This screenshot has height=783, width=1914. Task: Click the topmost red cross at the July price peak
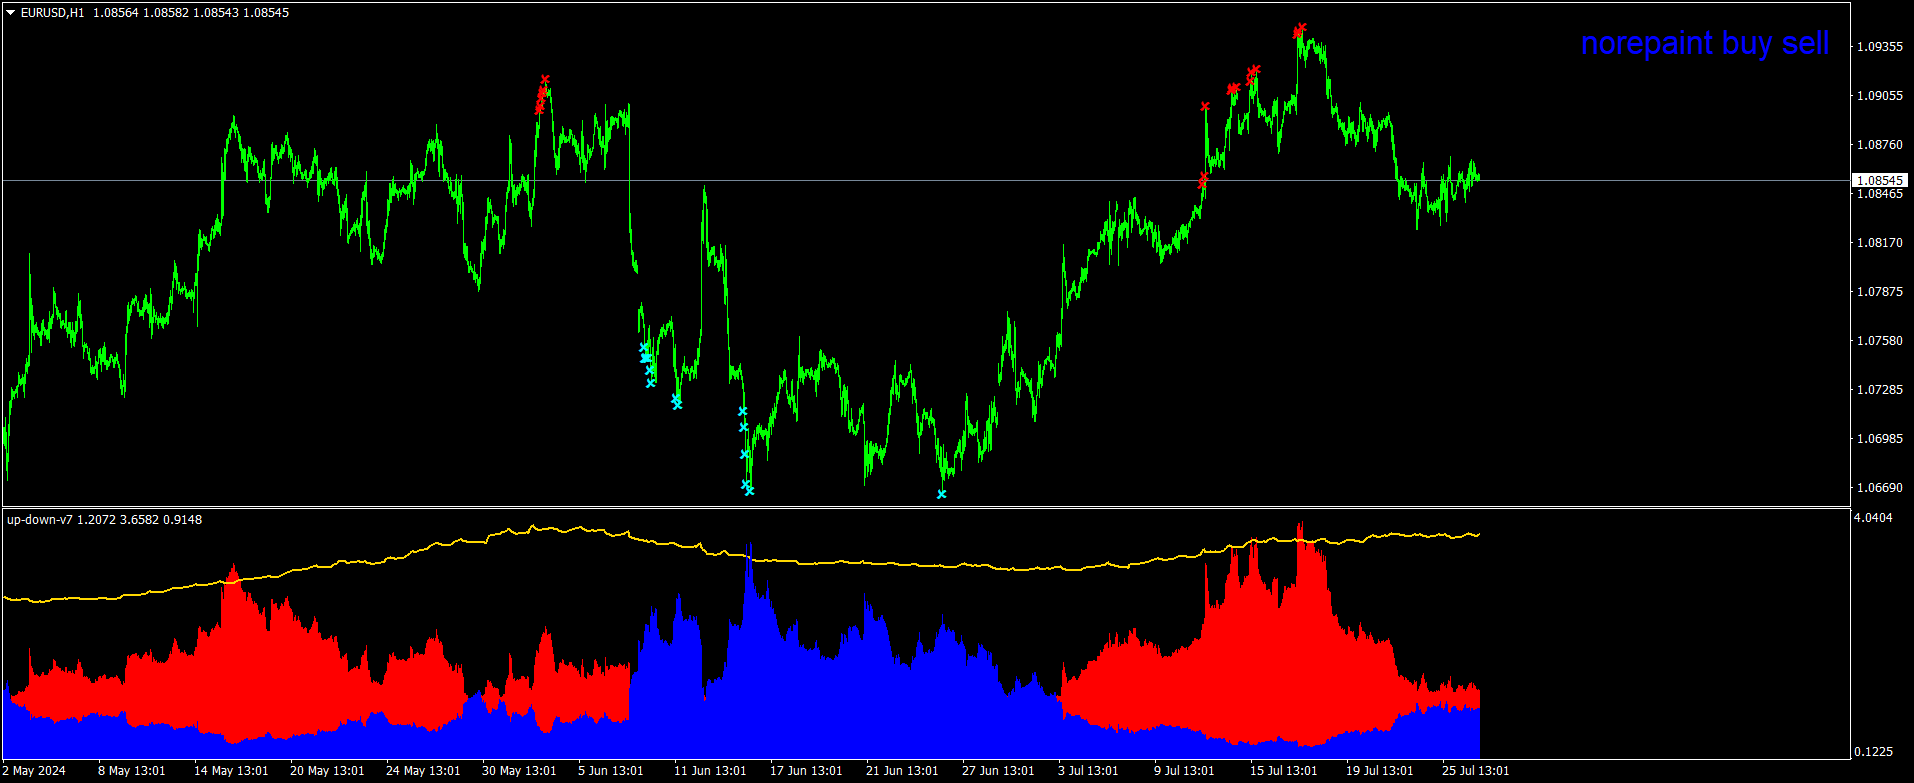coord(1302,27)
